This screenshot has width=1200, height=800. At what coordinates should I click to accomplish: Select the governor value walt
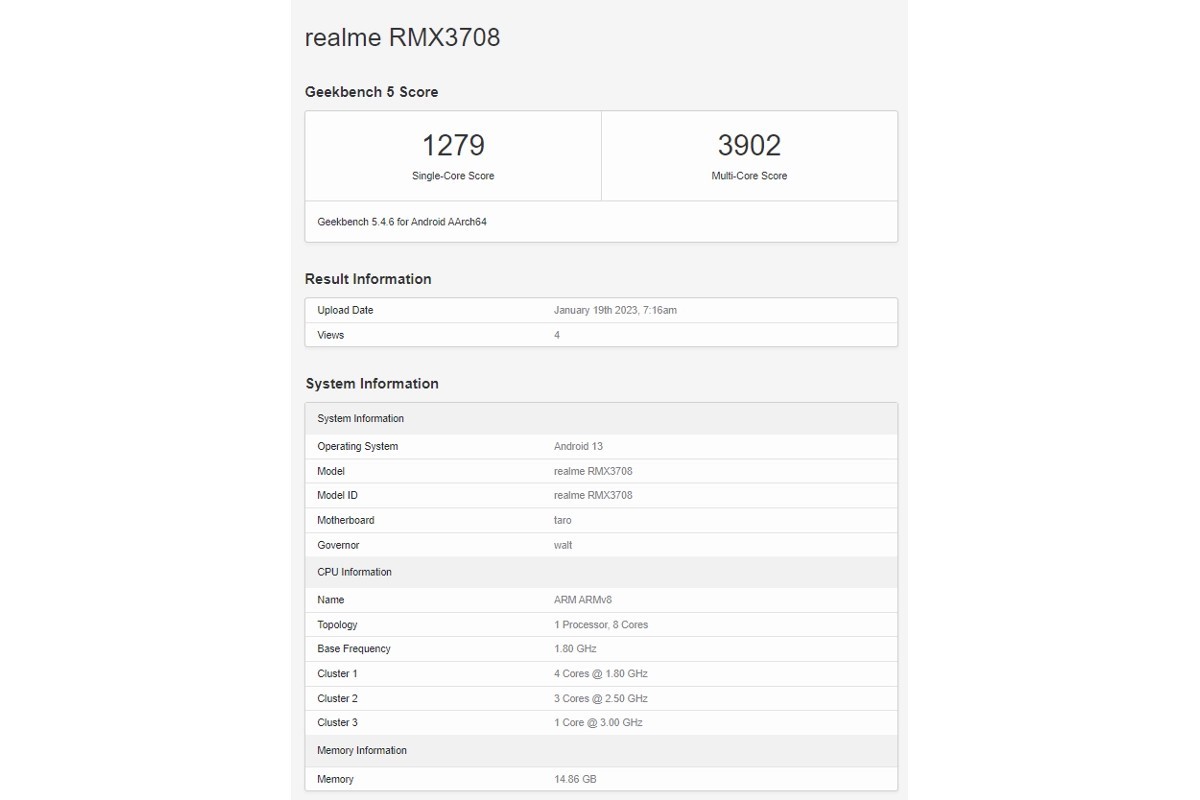click(563, 545)
